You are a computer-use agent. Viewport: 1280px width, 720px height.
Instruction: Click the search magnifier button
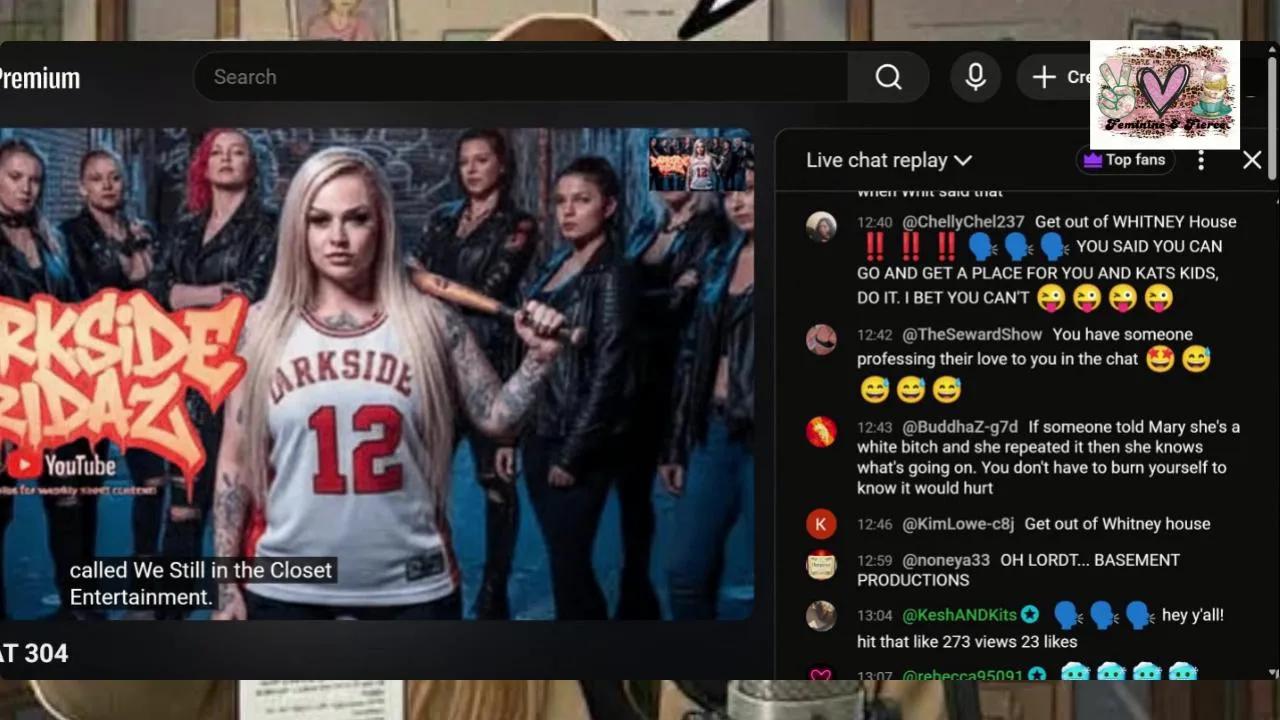point(888,77)
